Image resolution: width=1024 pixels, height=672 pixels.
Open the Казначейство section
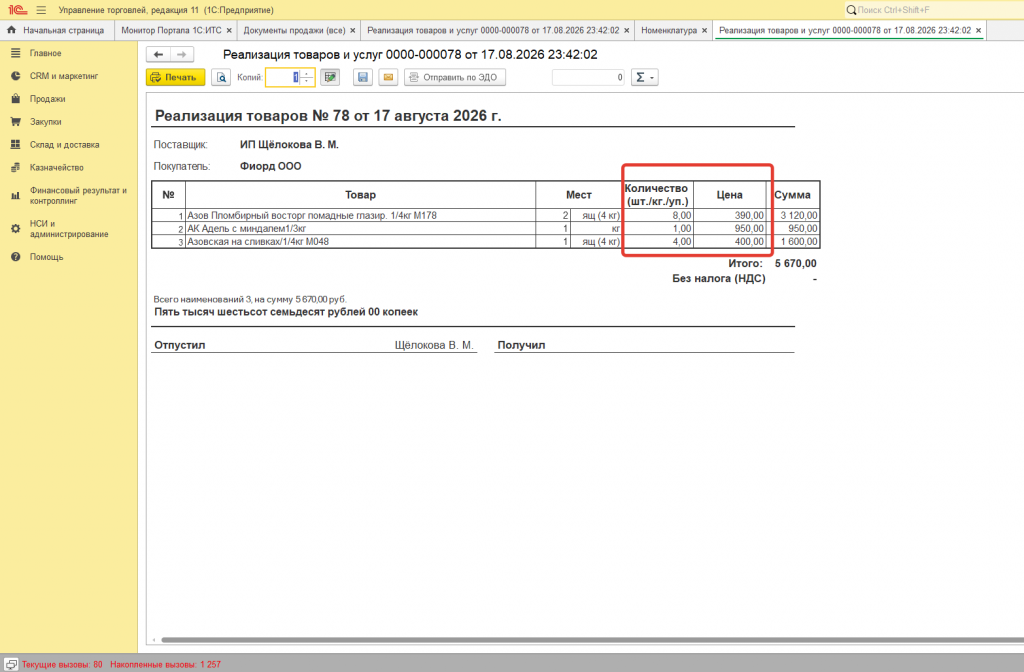[56, 167]
